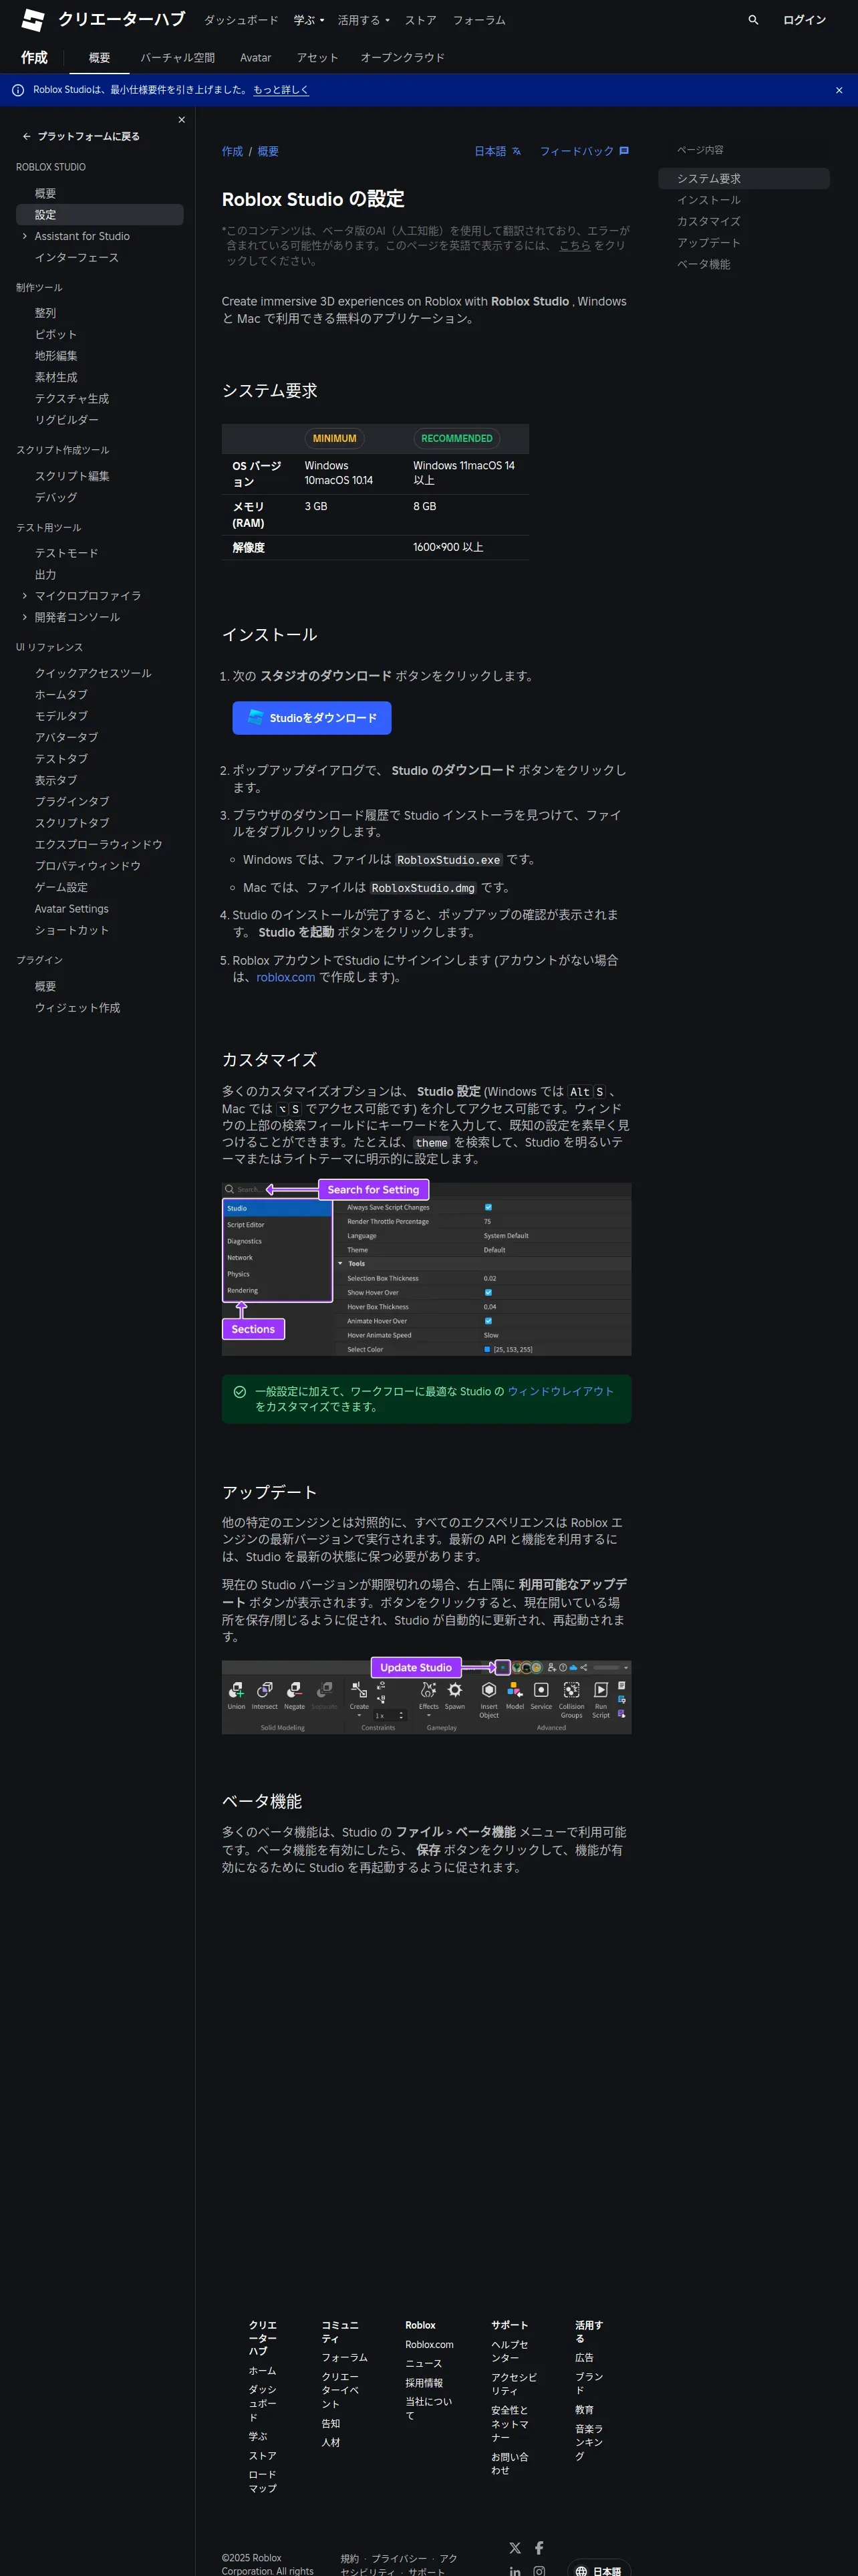Follow the ウィンドウレイアウト link

(560, 1392)
